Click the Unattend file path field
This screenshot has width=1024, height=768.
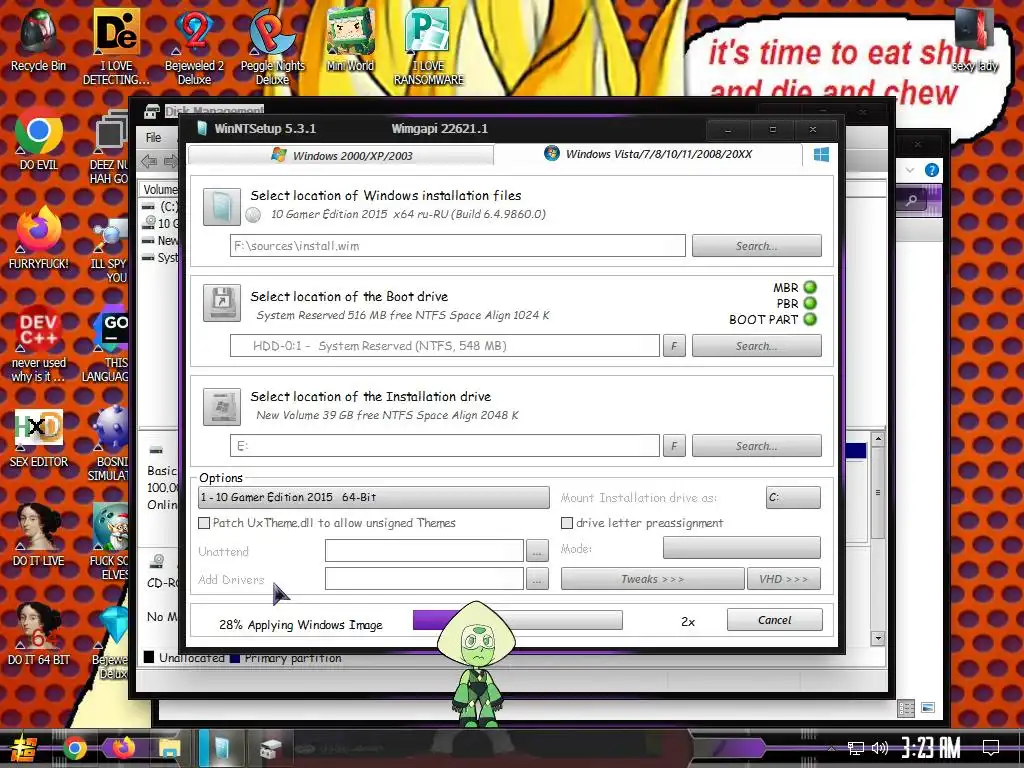coord(424,551)
